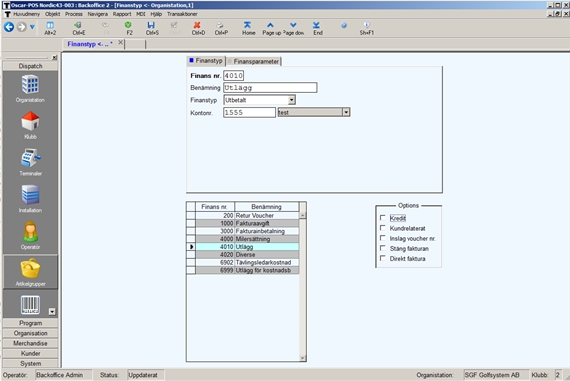Click the Alt+2 toolbar icon
Screen dimensions: 570x381
(50, 25)
